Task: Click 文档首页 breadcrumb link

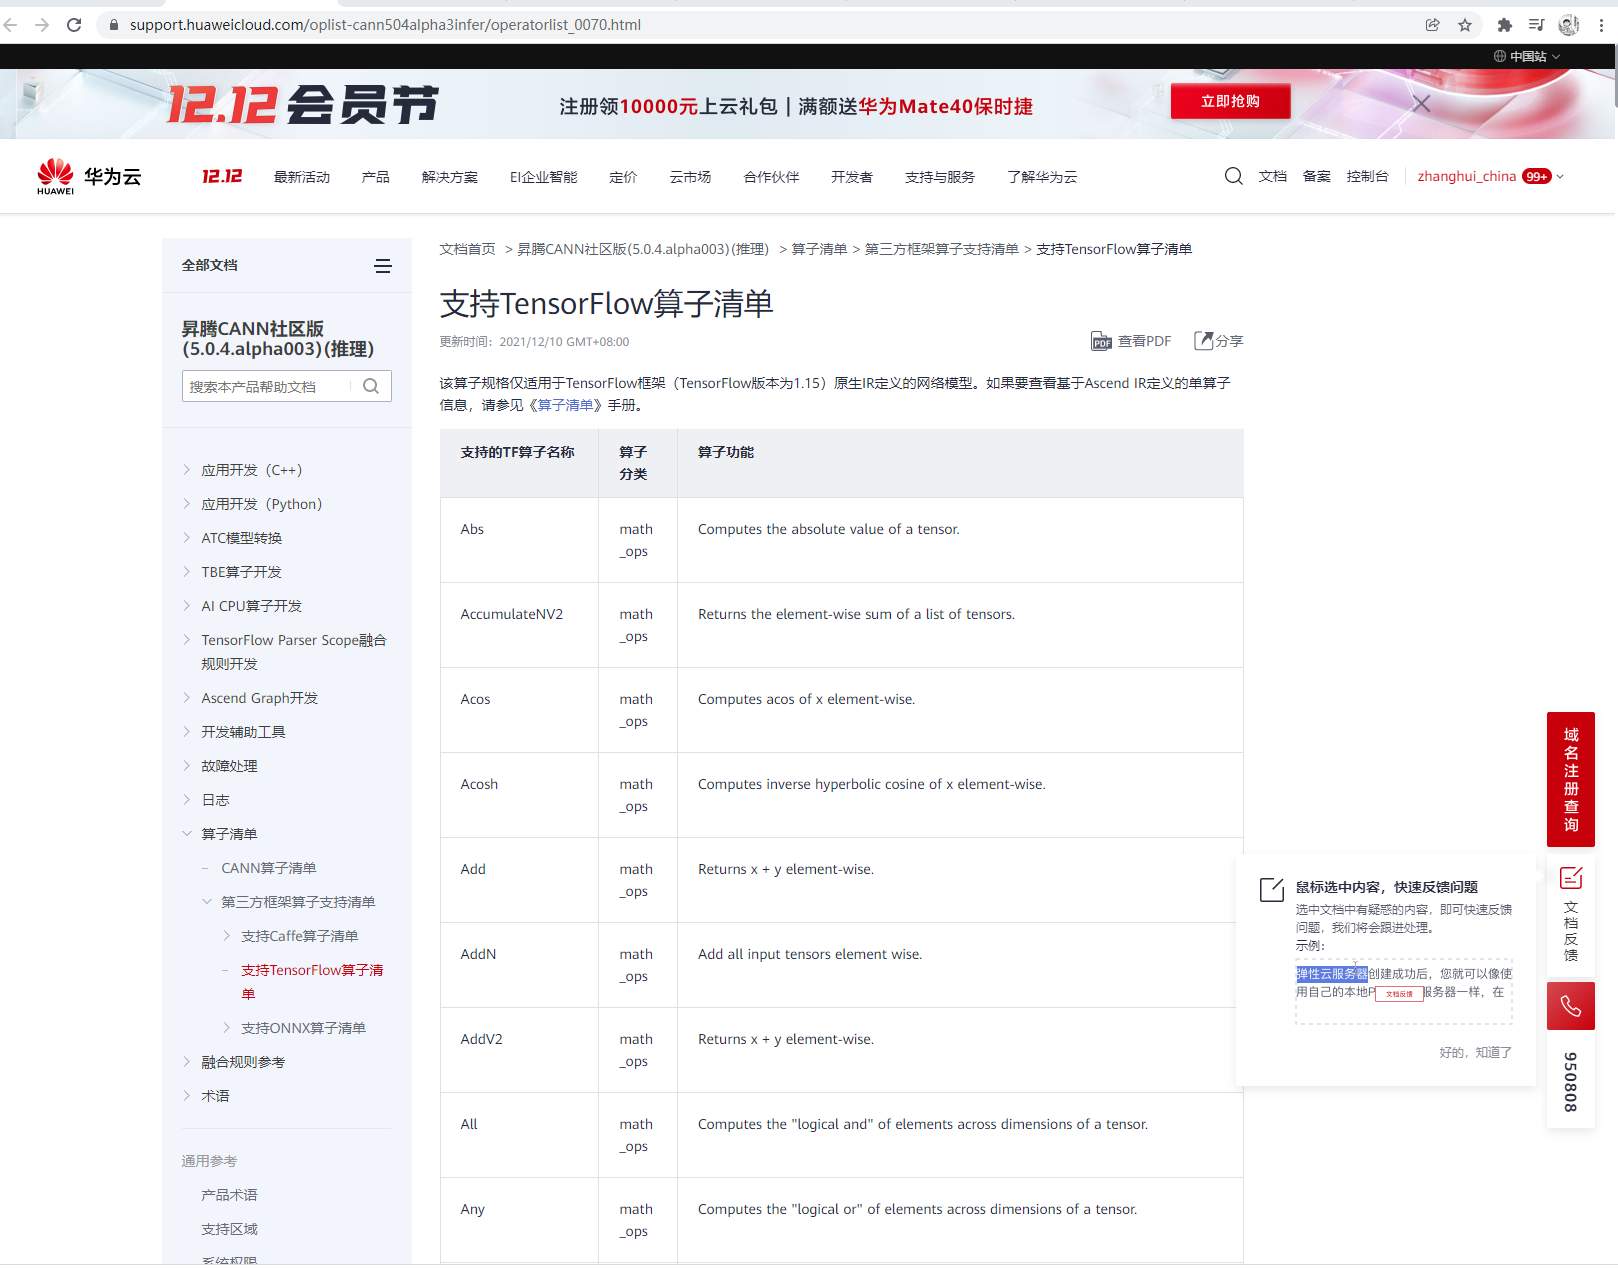Action: click(468, 249)
